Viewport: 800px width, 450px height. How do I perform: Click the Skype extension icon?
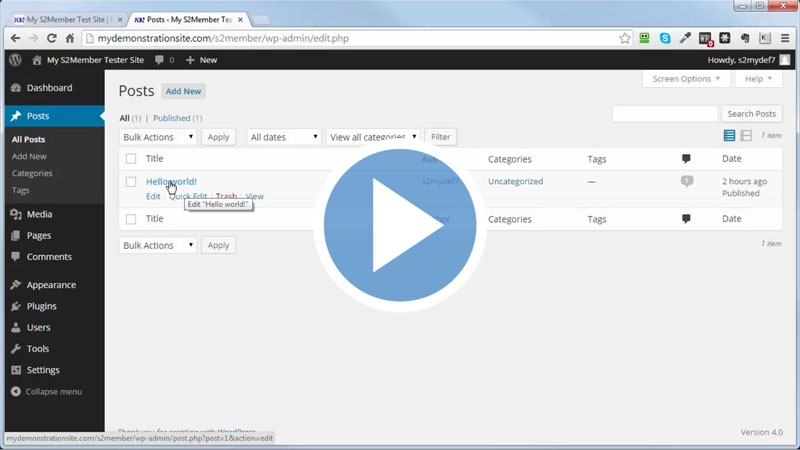[x=665, y=38]
